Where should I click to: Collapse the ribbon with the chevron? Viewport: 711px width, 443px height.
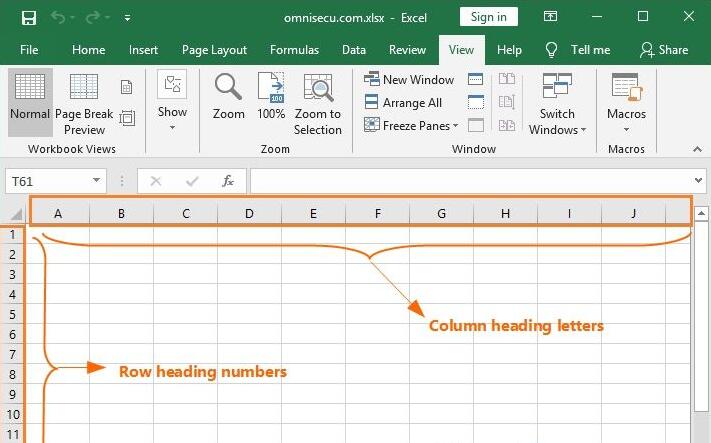pyautogui.click(x=697, y=149)
